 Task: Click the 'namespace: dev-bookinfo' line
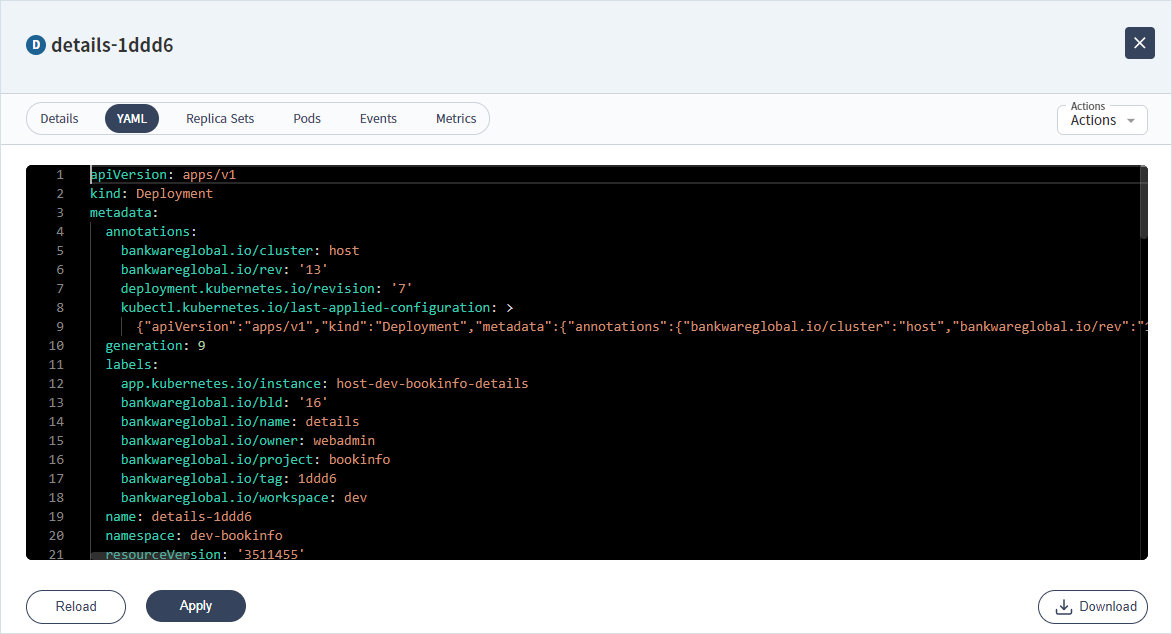(x=194, y=535)
